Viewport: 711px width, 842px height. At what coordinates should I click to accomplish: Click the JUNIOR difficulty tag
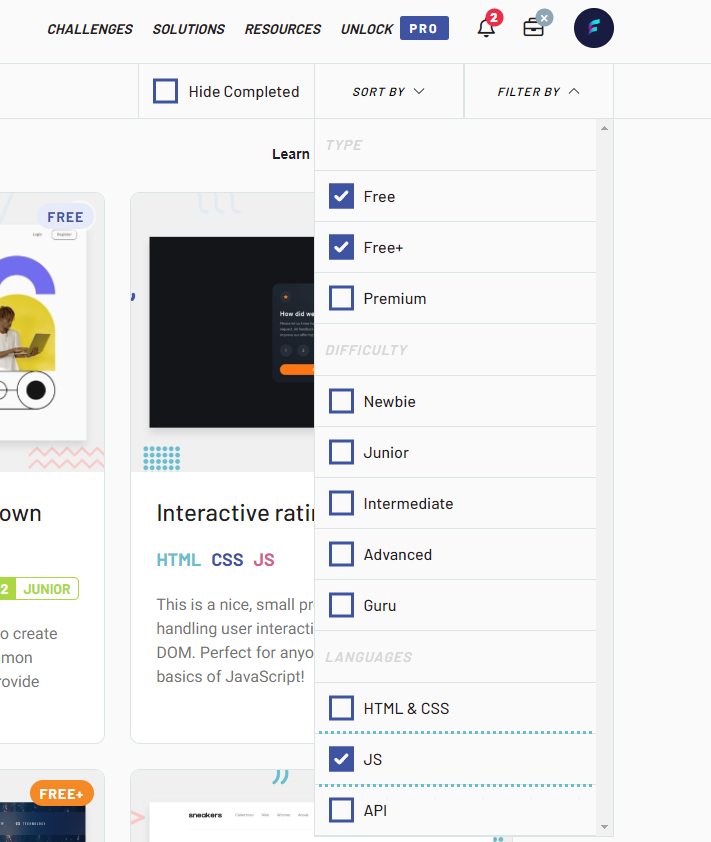(x=47, y=589)
